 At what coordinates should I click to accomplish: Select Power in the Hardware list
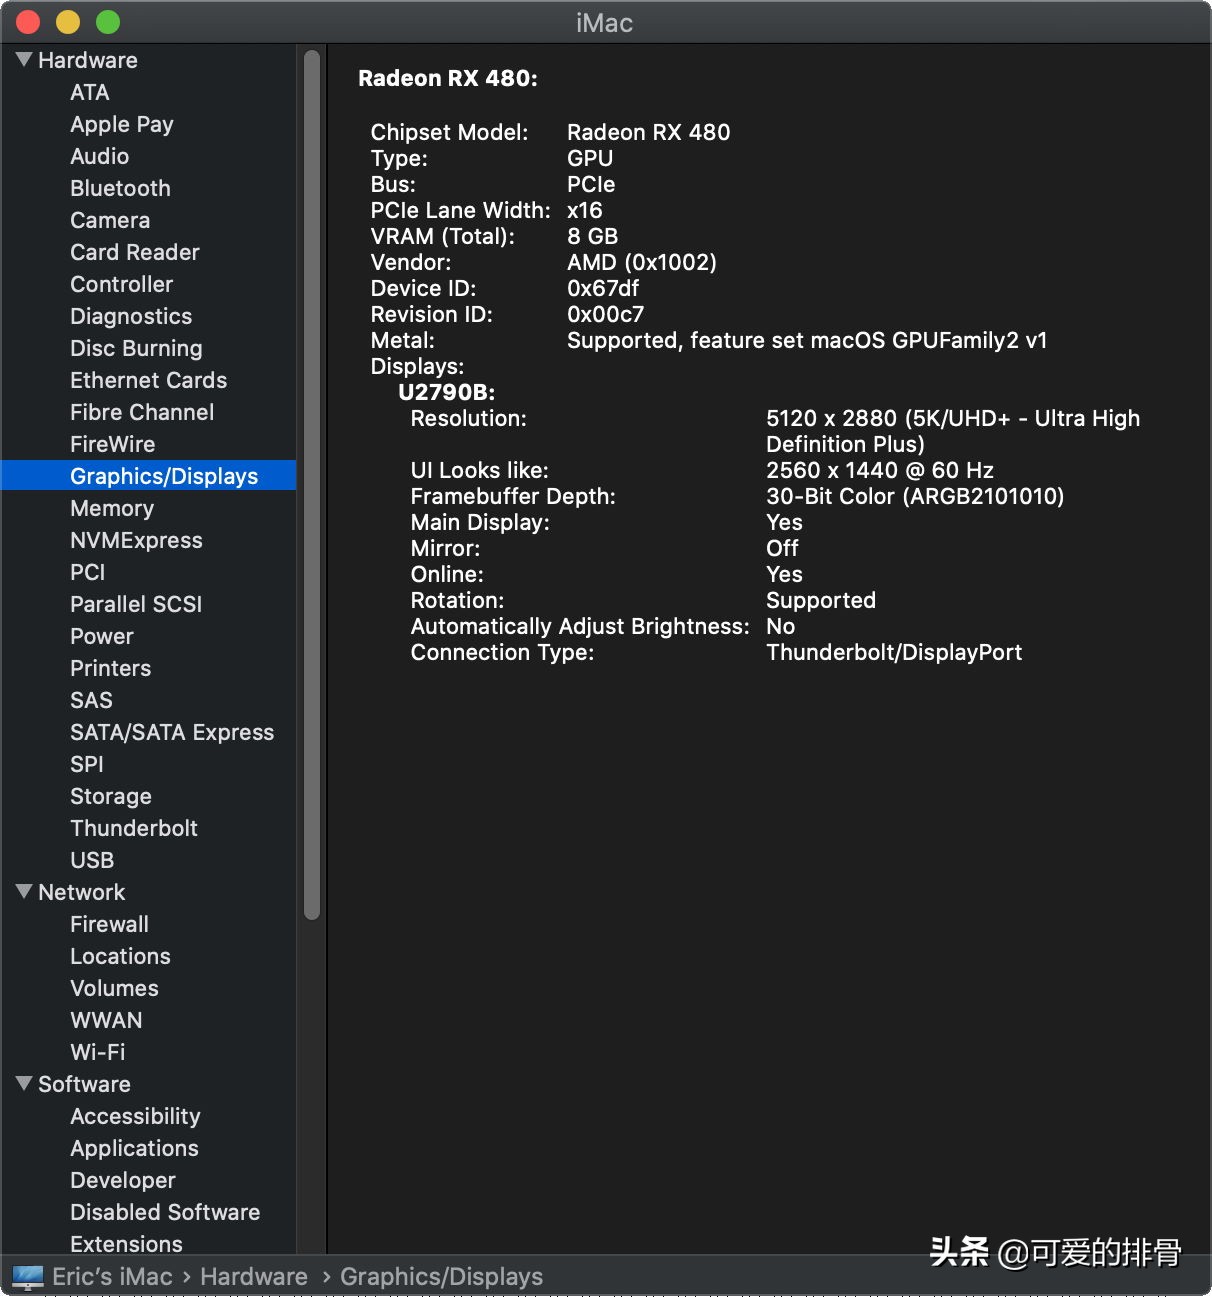click(x=102, y=636)
